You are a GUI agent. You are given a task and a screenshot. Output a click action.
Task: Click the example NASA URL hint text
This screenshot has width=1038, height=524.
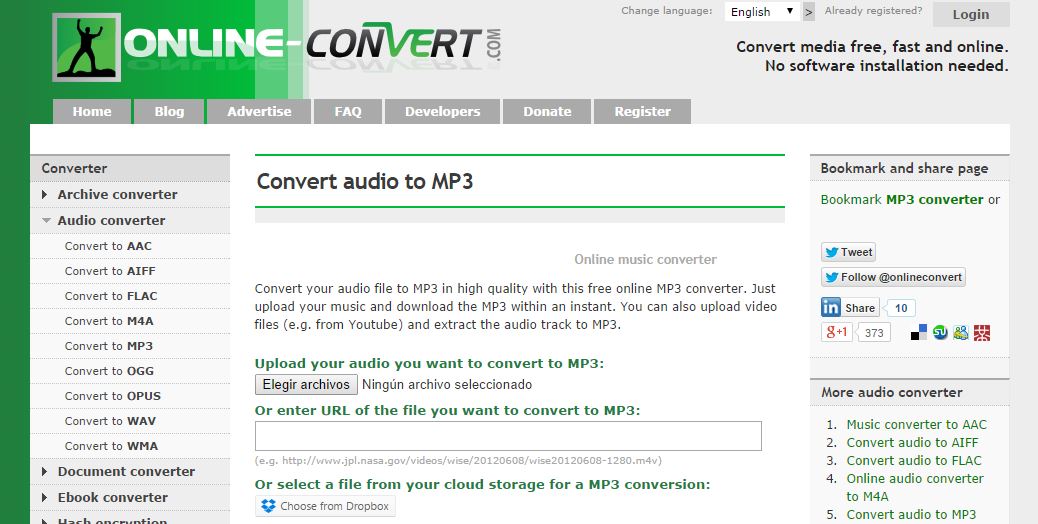click(458, 460)
